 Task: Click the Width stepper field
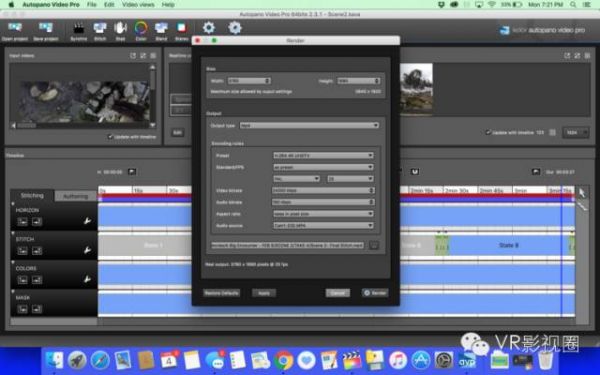coord(249,81)
